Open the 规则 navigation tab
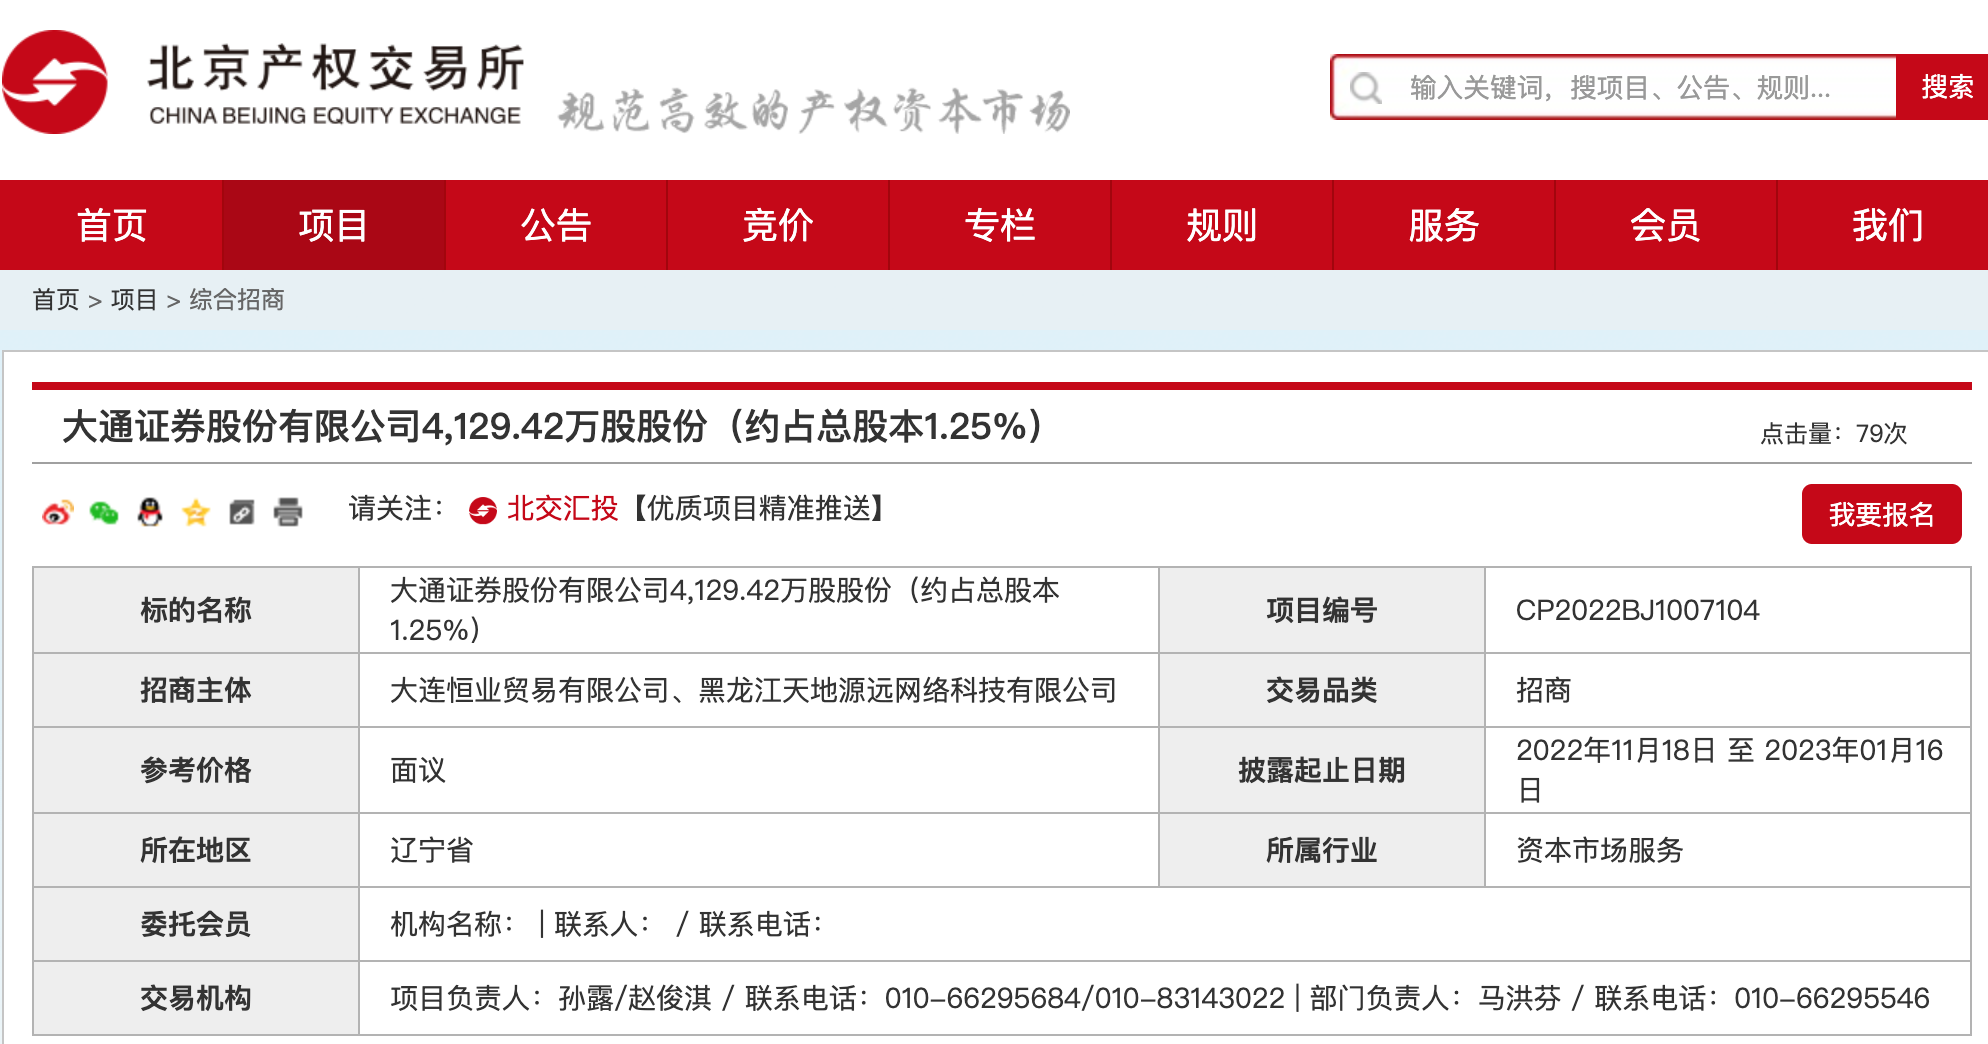Screen dimensions: 1988x1044 [1221, 225]
